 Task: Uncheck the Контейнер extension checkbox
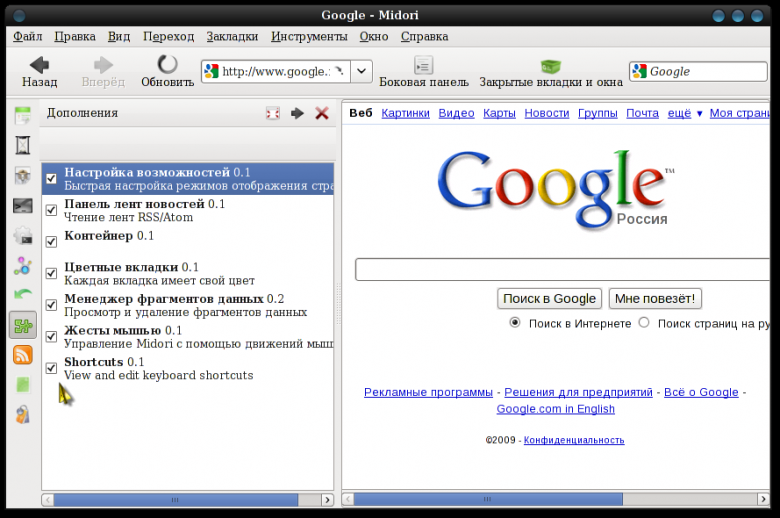[51, 242]
